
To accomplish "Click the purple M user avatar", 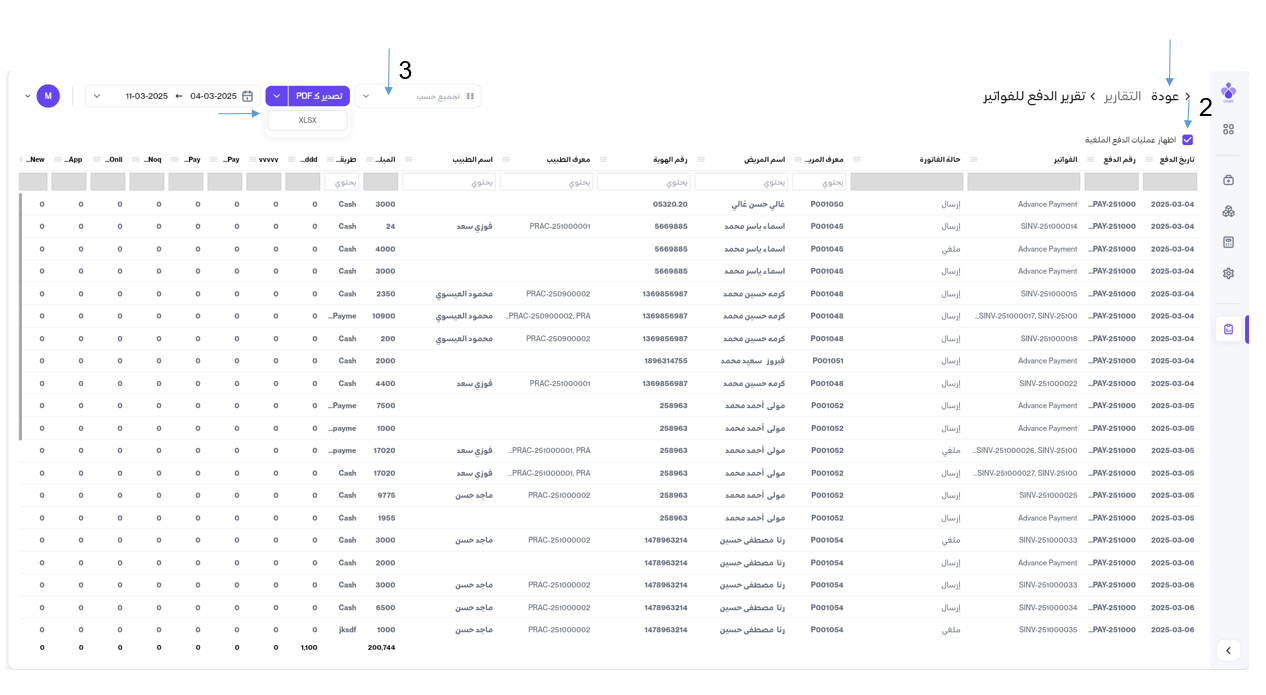I will point(48,96).
